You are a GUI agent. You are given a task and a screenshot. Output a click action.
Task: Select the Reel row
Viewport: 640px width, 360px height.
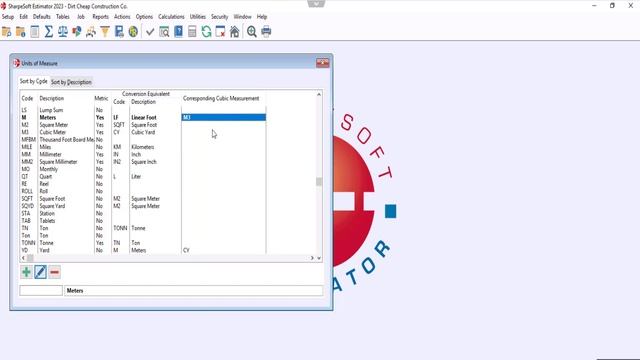click(x=143, y=184)
